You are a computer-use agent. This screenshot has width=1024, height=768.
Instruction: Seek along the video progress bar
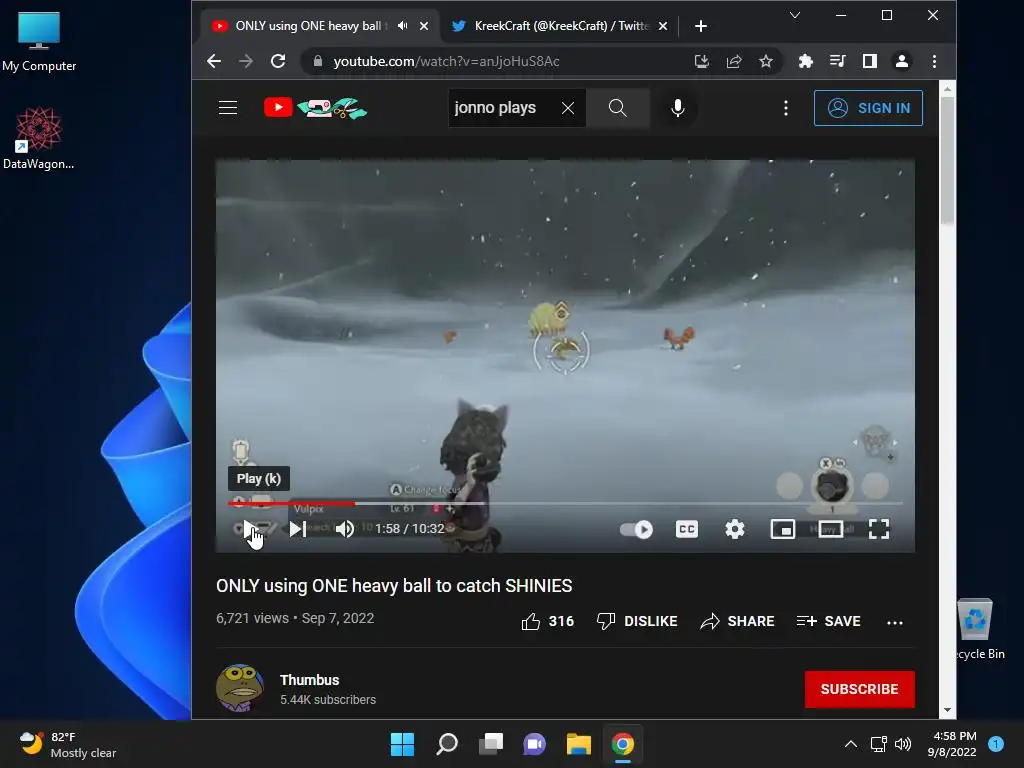565,504
